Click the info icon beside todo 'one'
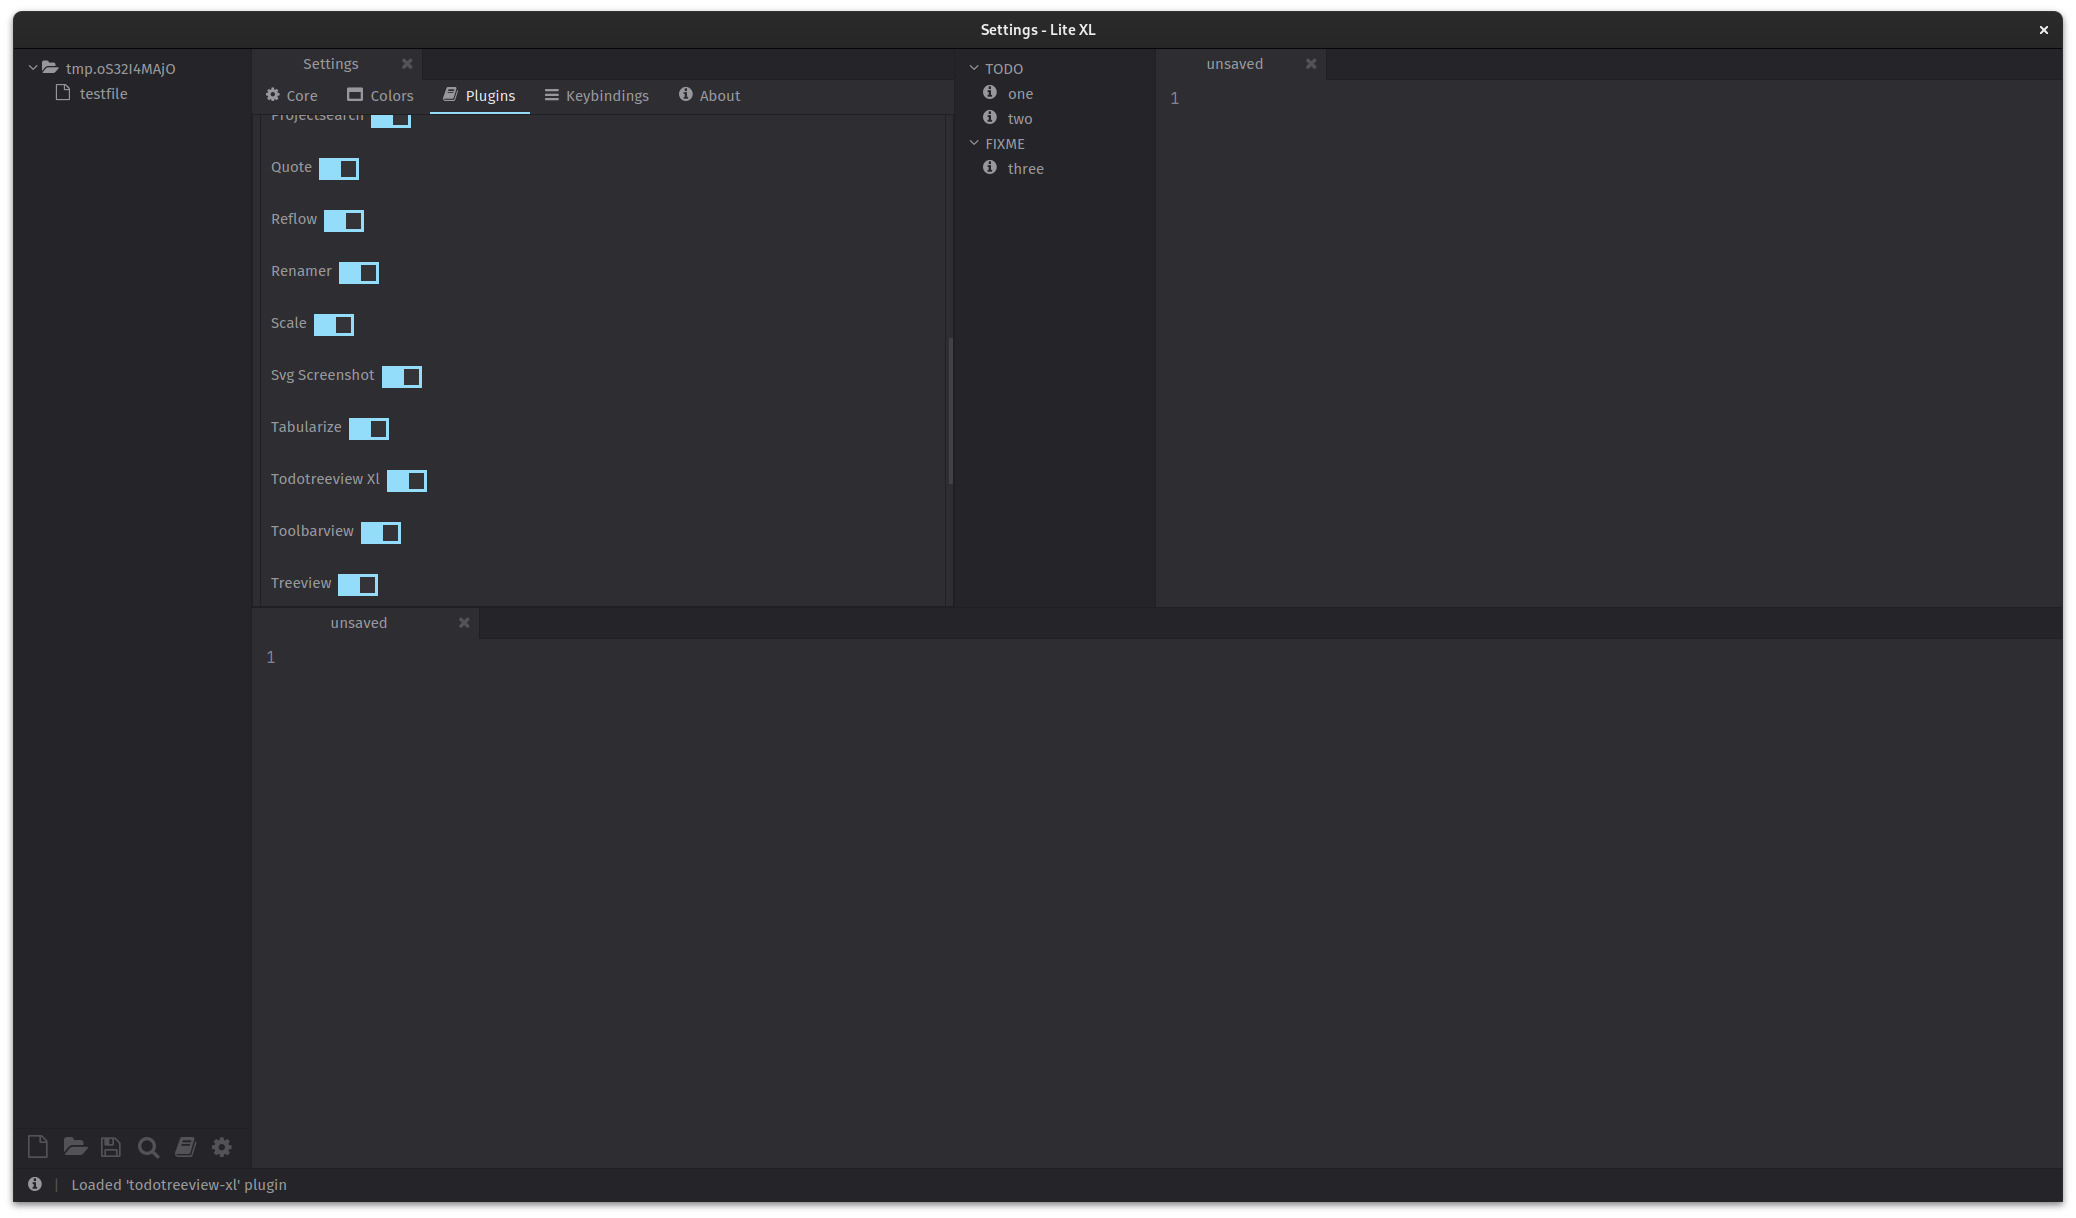 [x=990, y=92]
